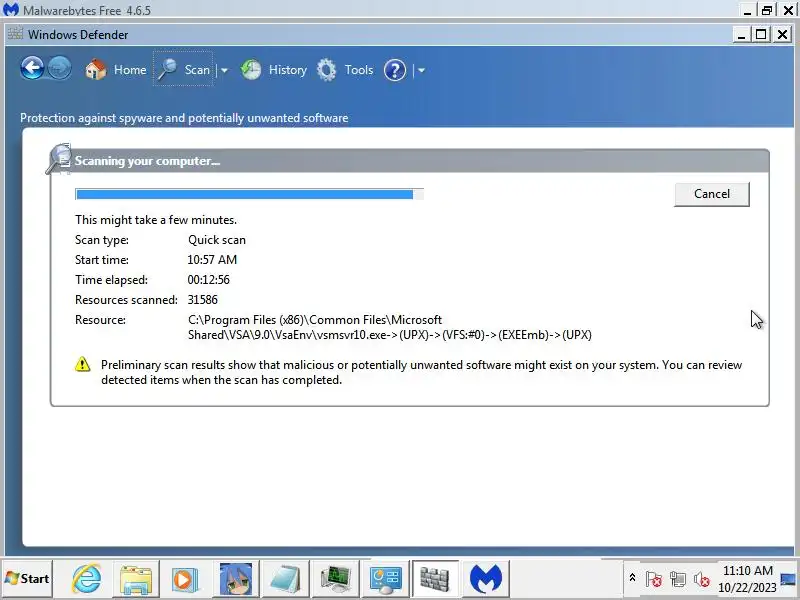Screen dimensions: 800x600
Task: Minimize the Malwarebytes window
Action: [x=747, y=10]
